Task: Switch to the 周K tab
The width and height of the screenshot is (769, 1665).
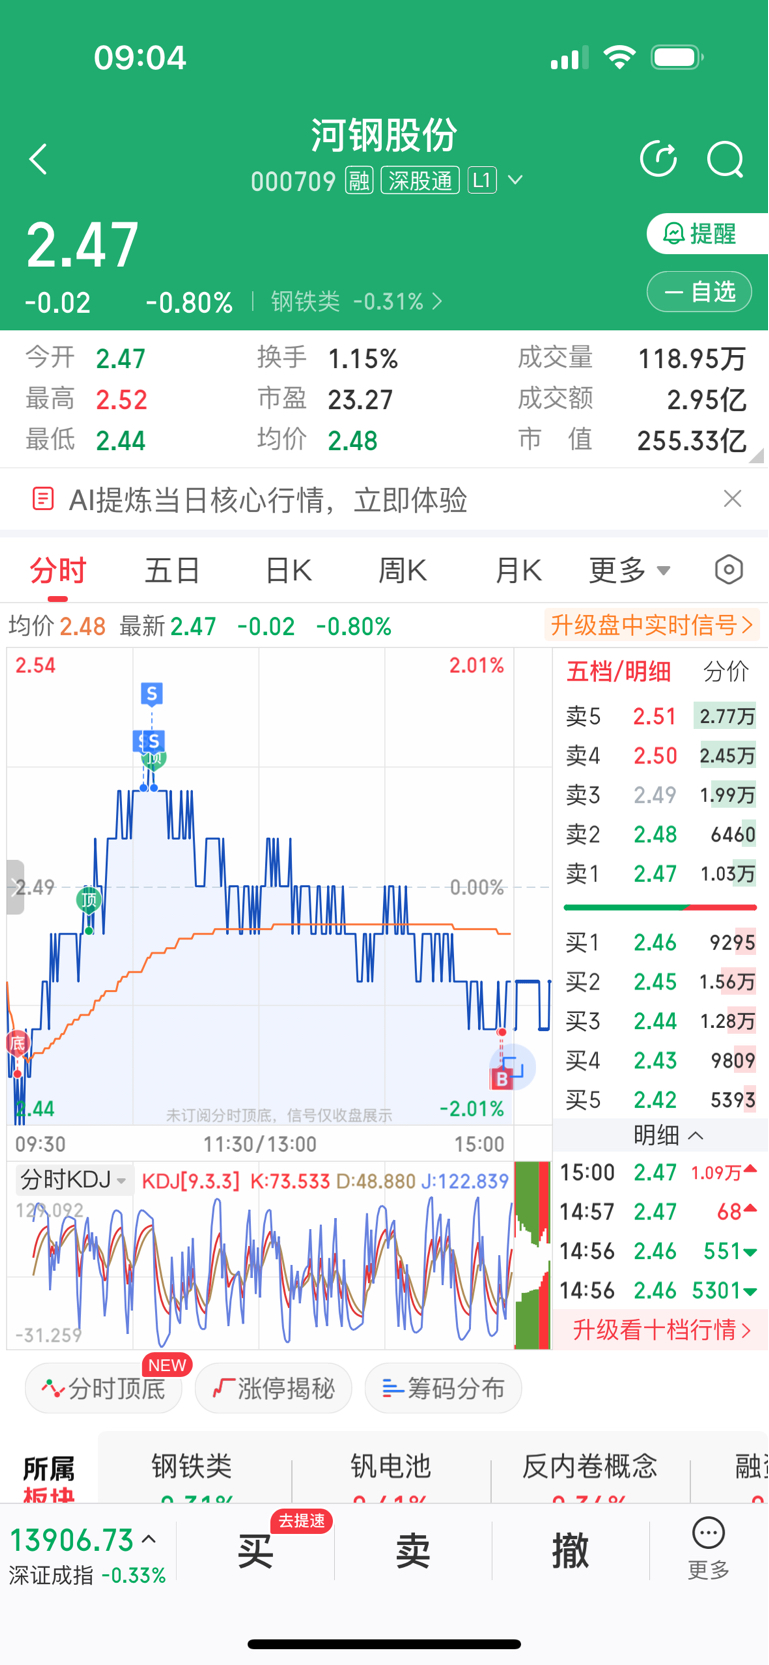Action: pos(402,571)
